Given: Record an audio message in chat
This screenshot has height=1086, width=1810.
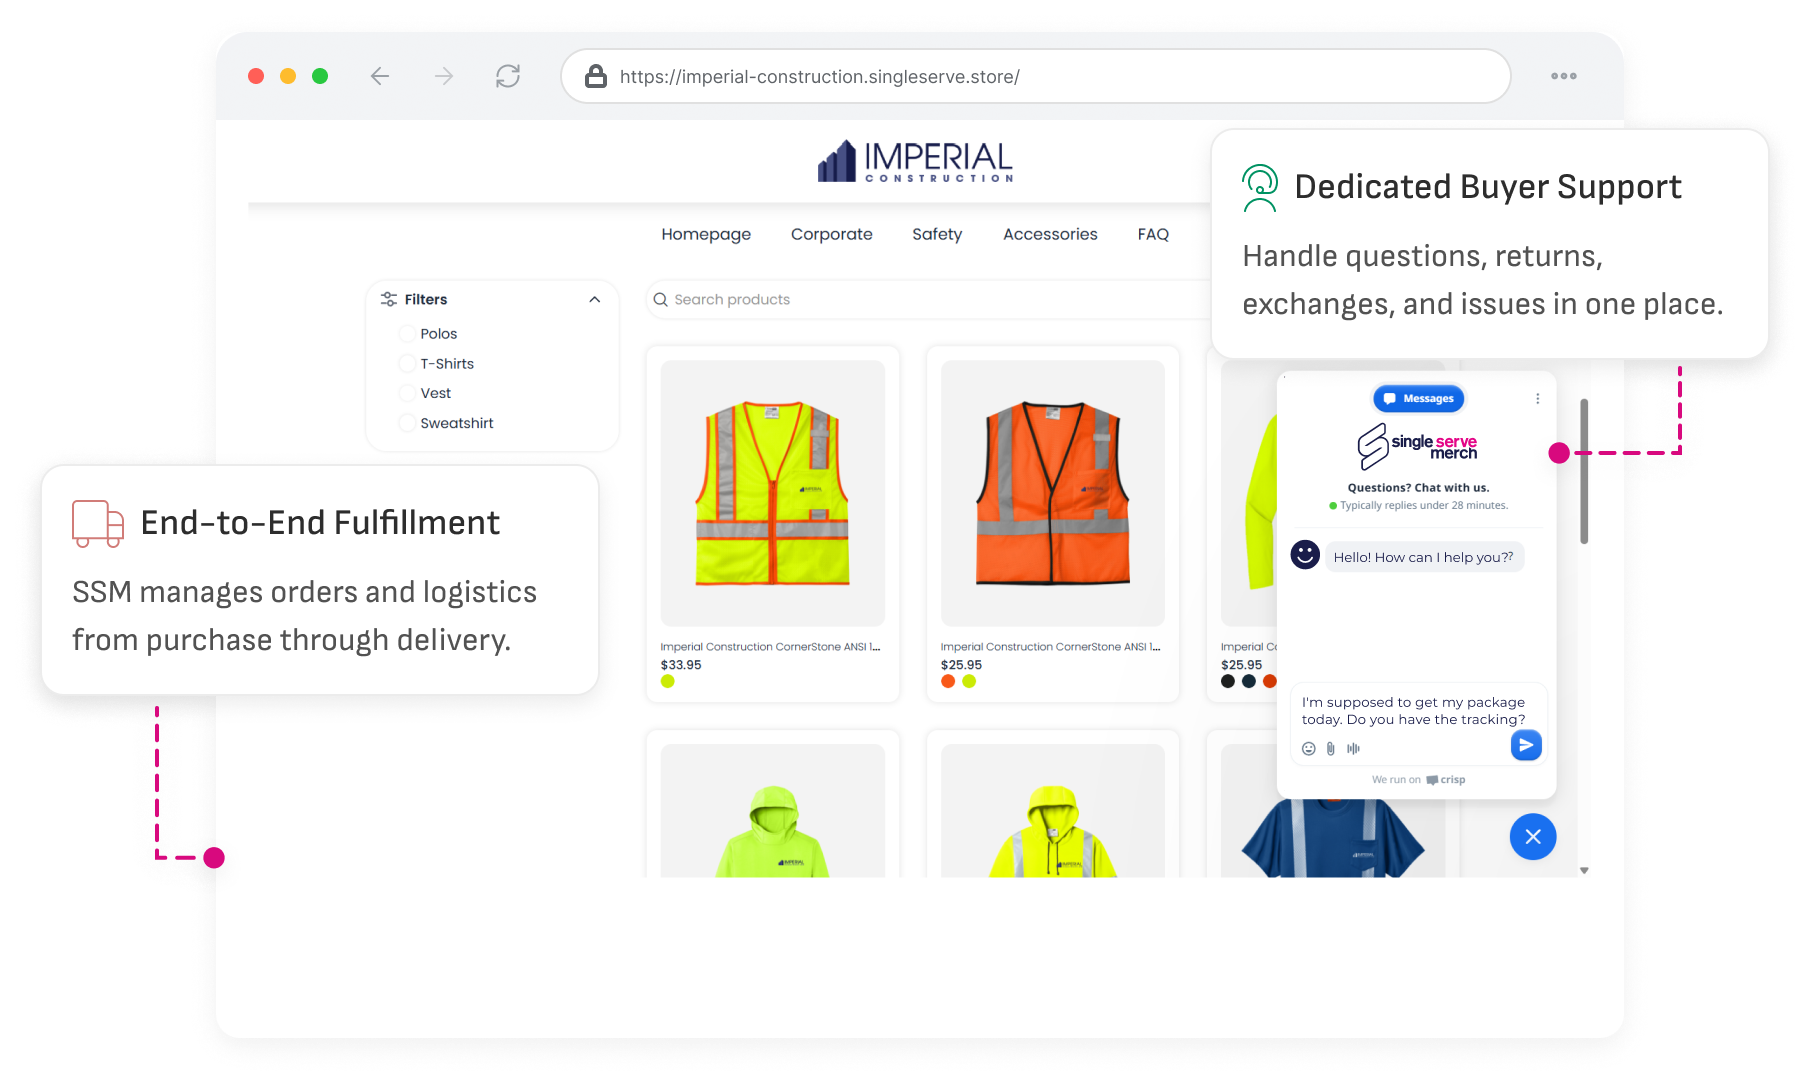Looking at the screenshot, I should (1353, 748).
